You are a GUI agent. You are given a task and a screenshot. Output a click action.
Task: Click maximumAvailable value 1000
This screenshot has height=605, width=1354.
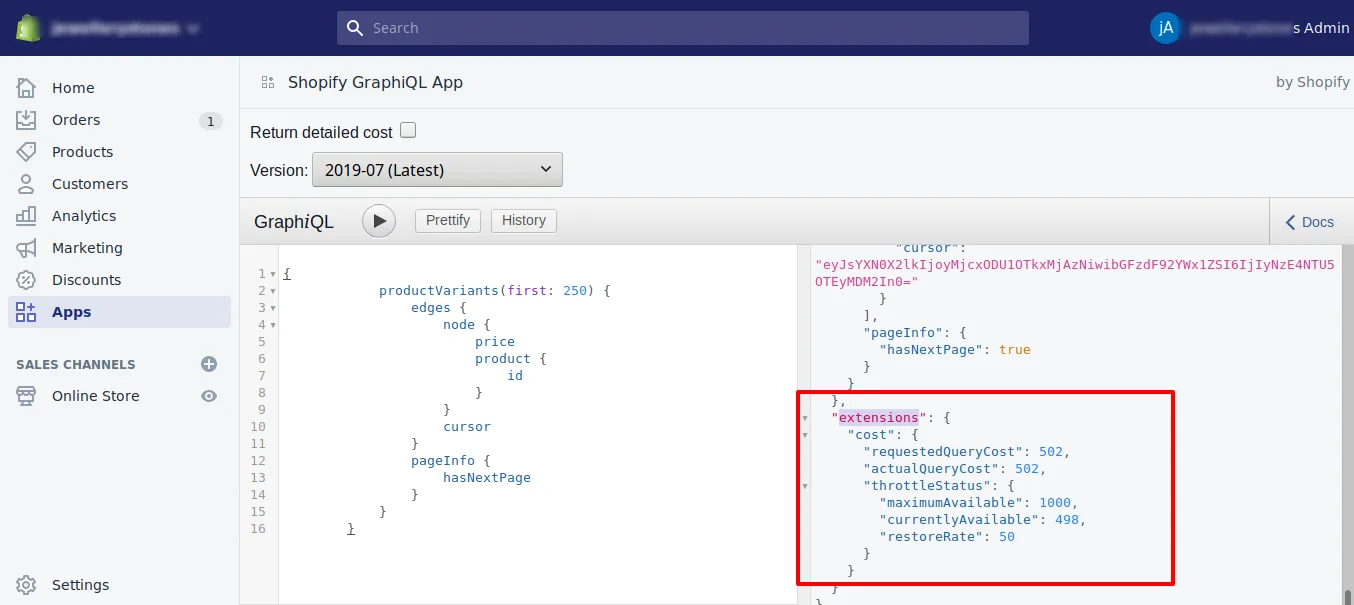click(1055, 503)
